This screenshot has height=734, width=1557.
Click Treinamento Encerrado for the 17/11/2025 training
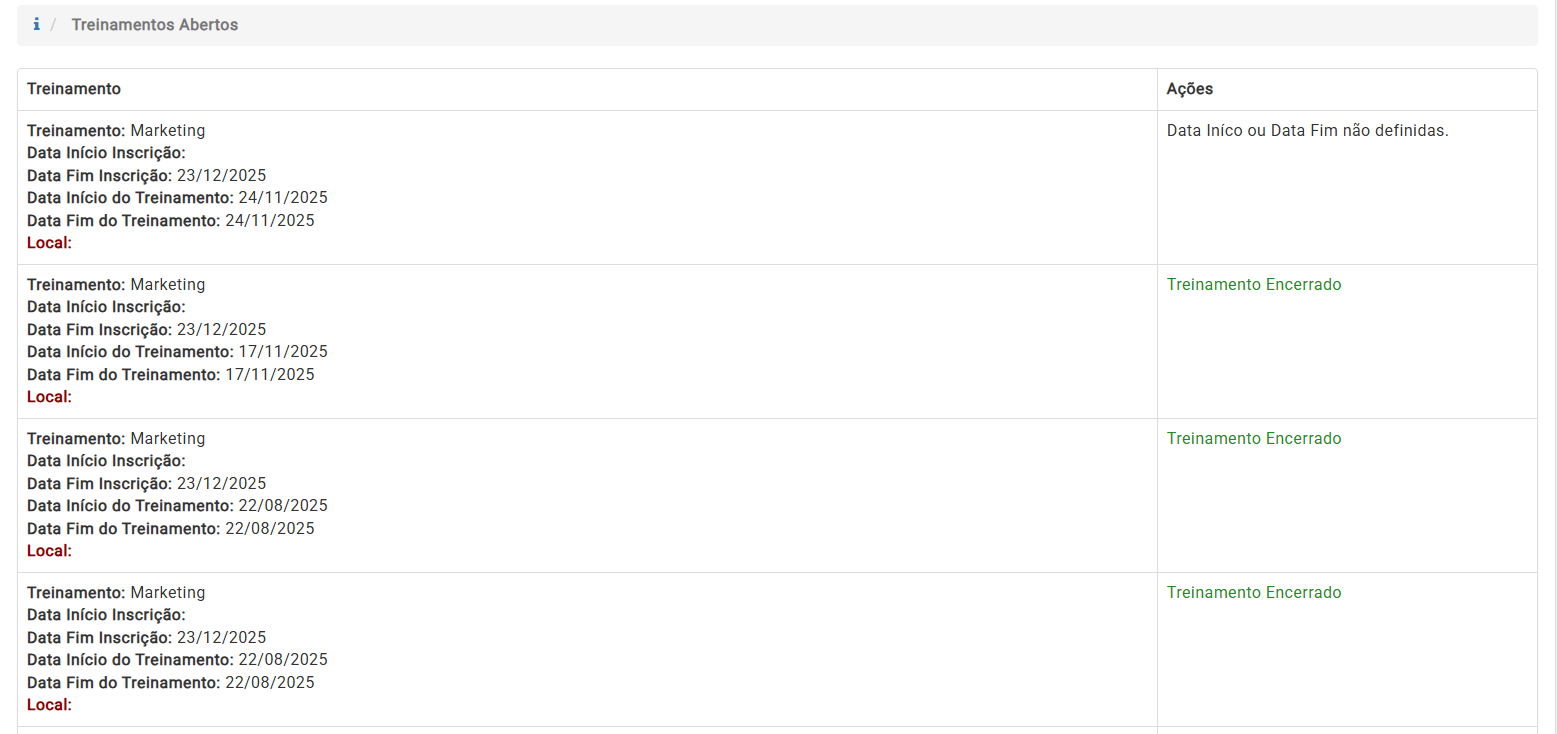[1253, 285]
